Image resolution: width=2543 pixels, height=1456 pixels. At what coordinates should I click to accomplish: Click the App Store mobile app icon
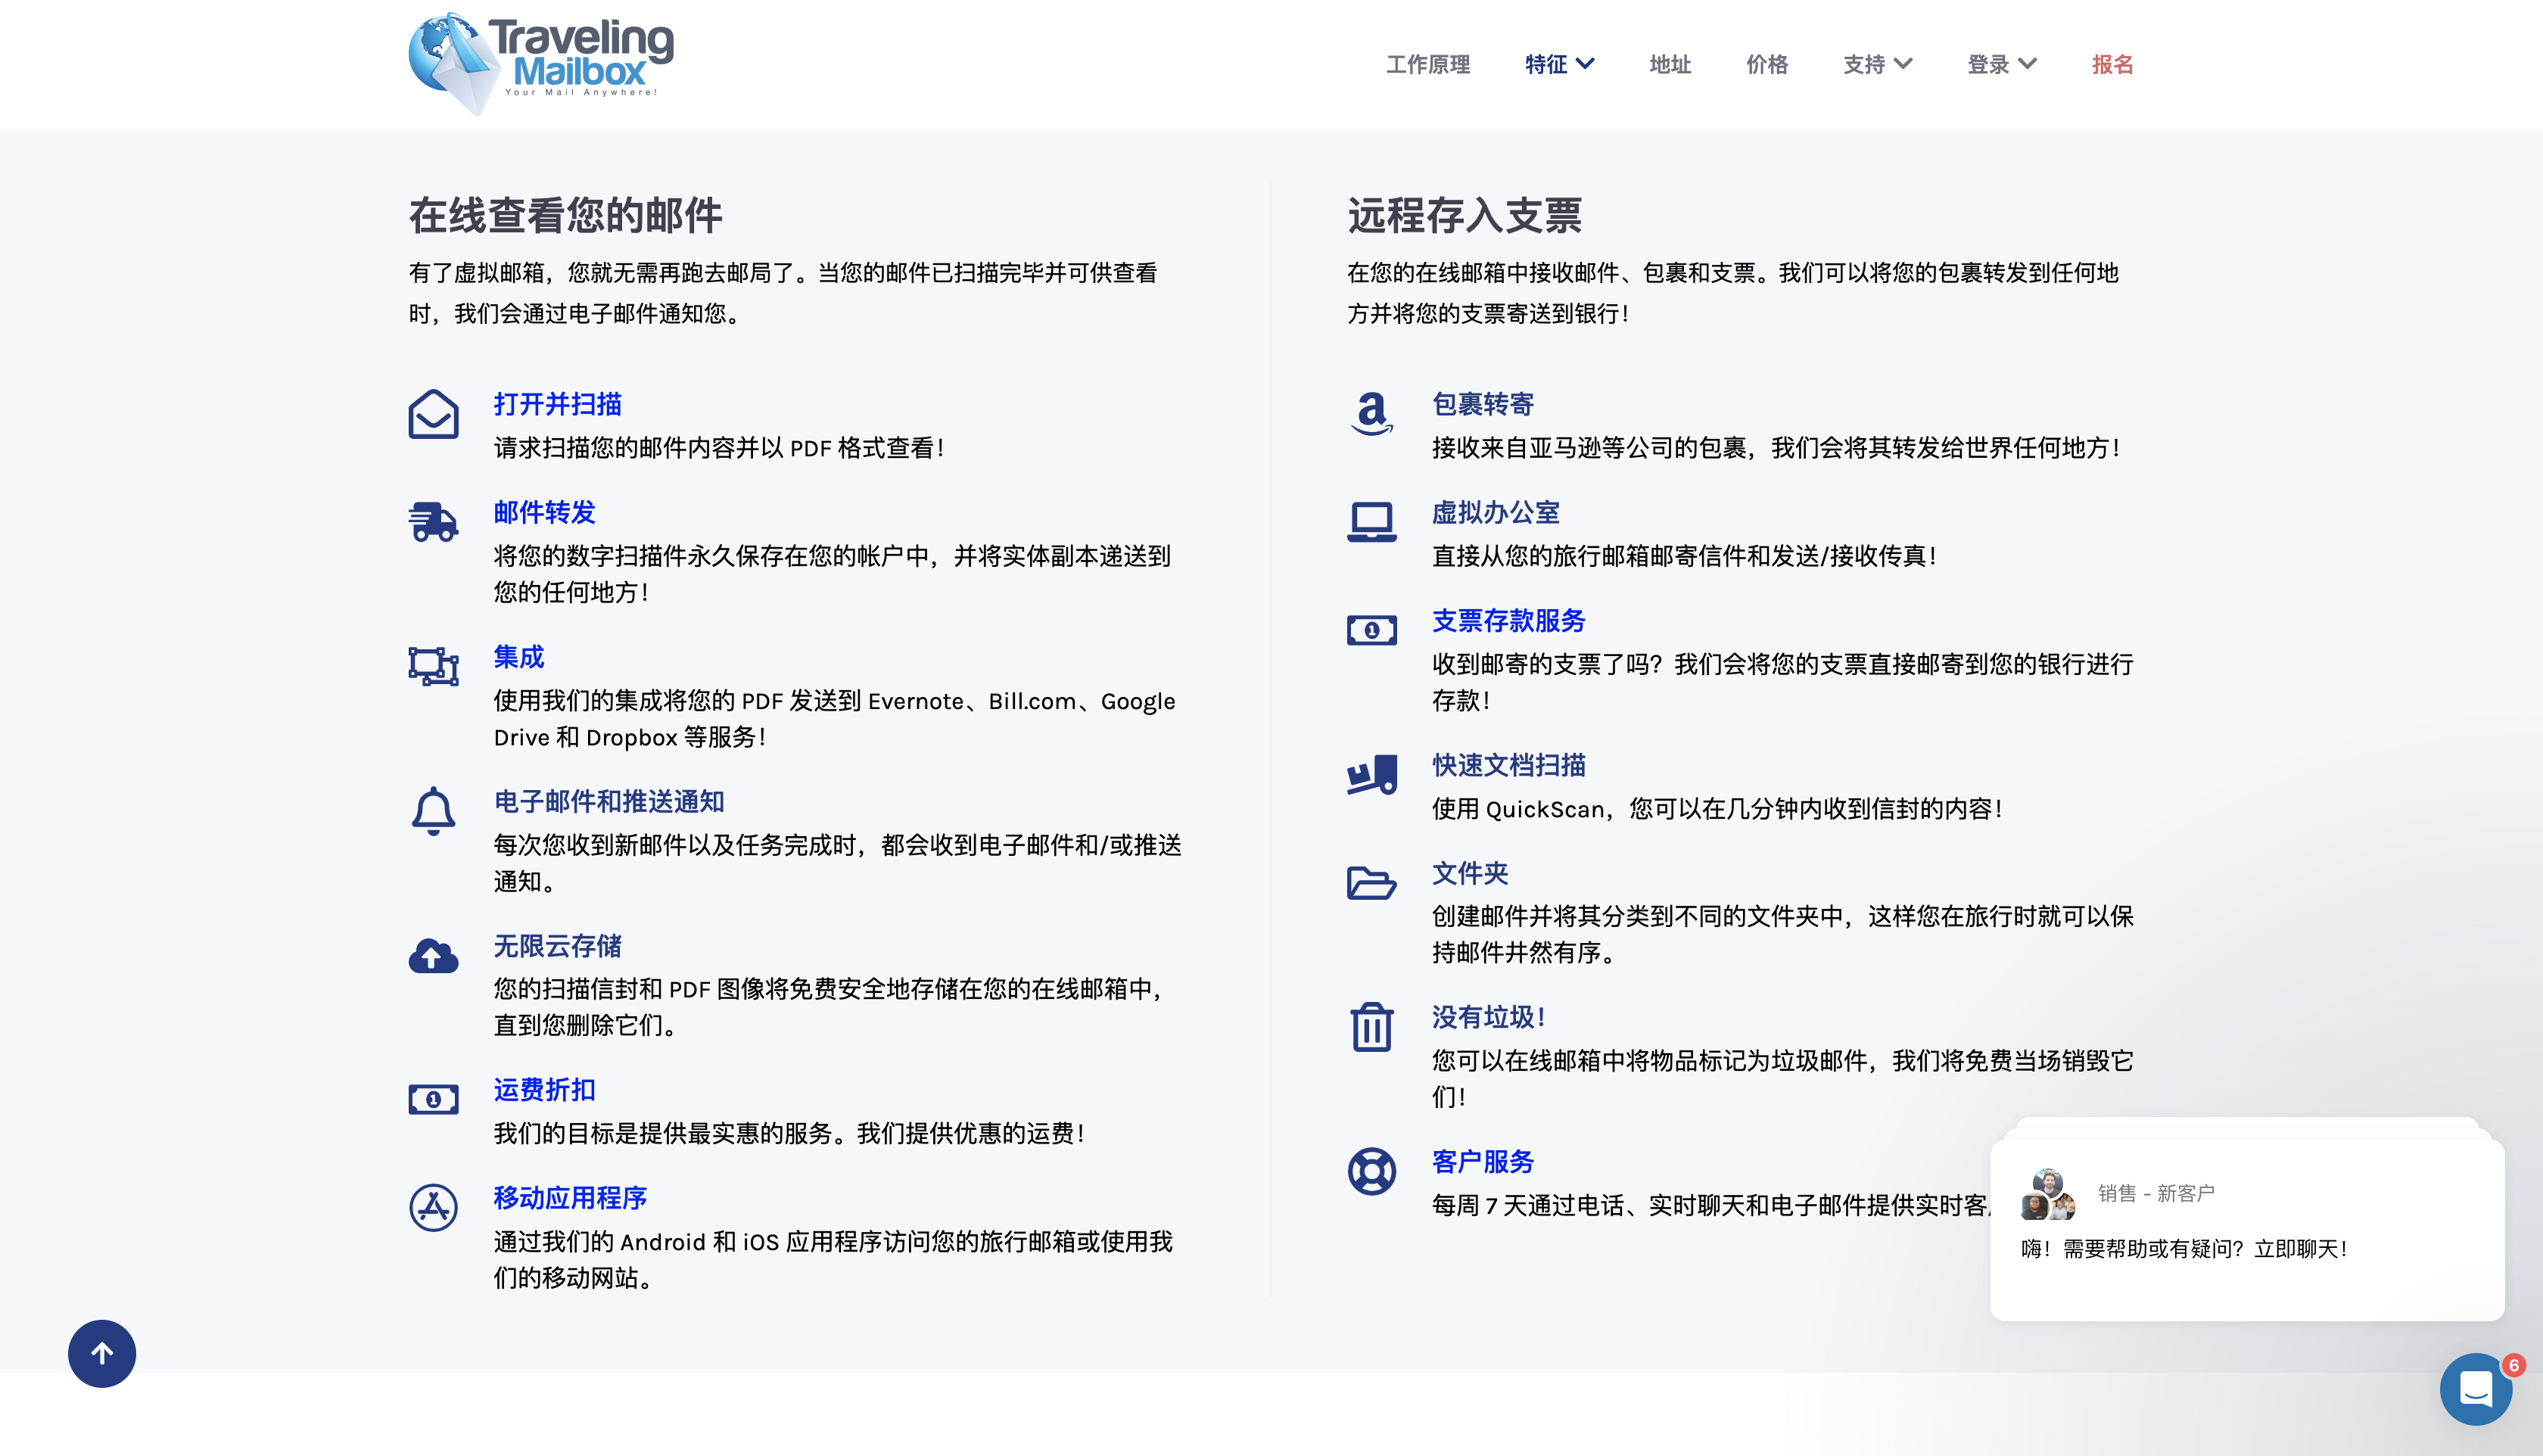coord(433,1207)
